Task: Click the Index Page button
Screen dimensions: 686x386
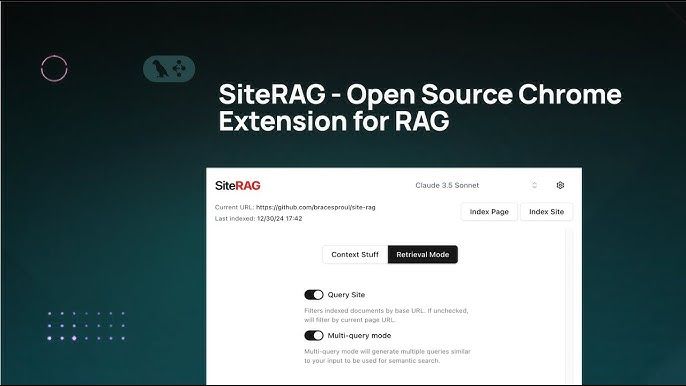Action: coord(489,212)
